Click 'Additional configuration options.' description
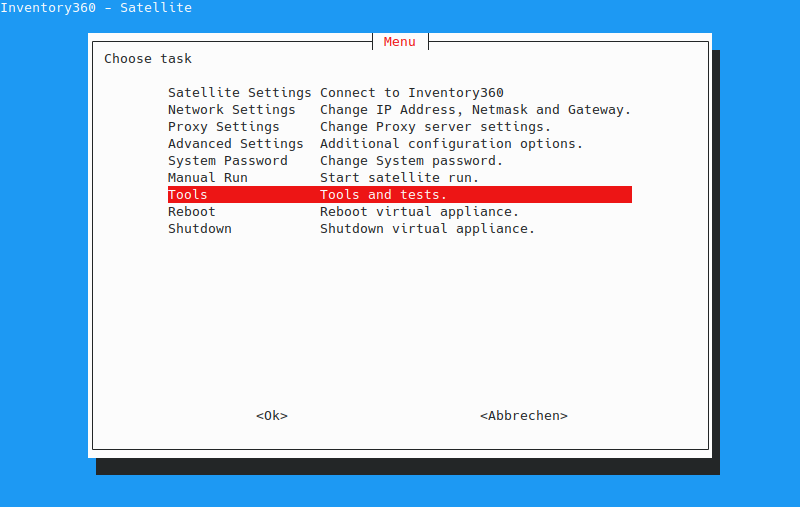The image size is (800, 507). pyautogui.click(x=452, y=144)
